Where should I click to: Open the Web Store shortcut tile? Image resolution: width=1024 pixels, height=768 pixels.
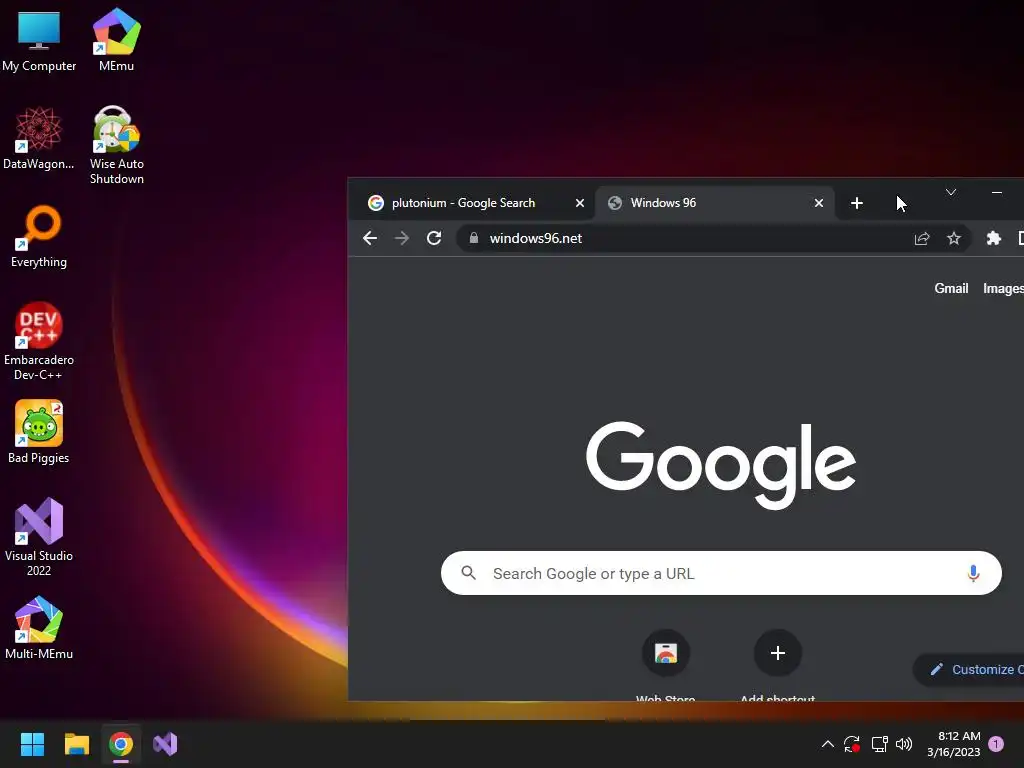tap(665, 665)
